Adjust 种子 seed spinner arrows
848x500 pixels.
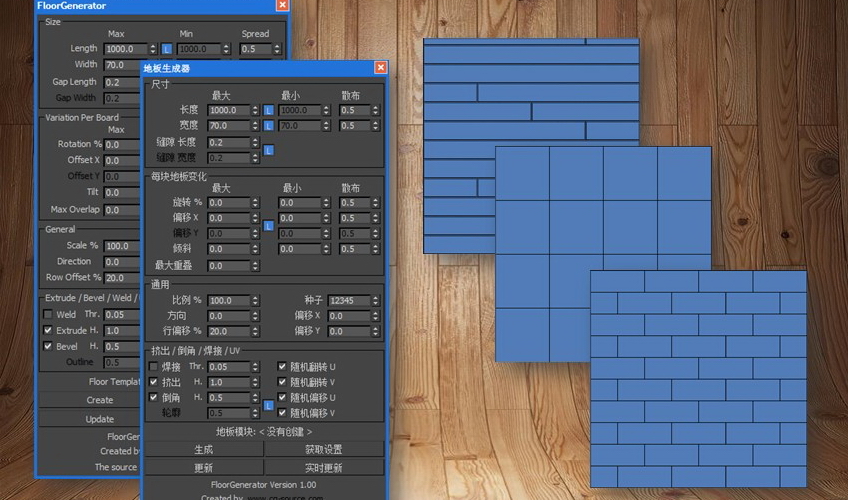[376, 301]
